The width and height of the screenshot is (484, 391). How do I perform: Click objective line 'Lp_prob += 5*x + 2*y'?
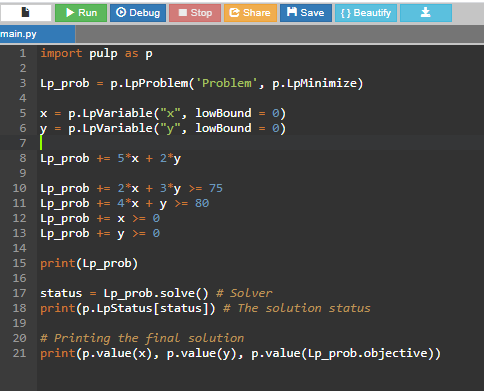pos(111,159)
